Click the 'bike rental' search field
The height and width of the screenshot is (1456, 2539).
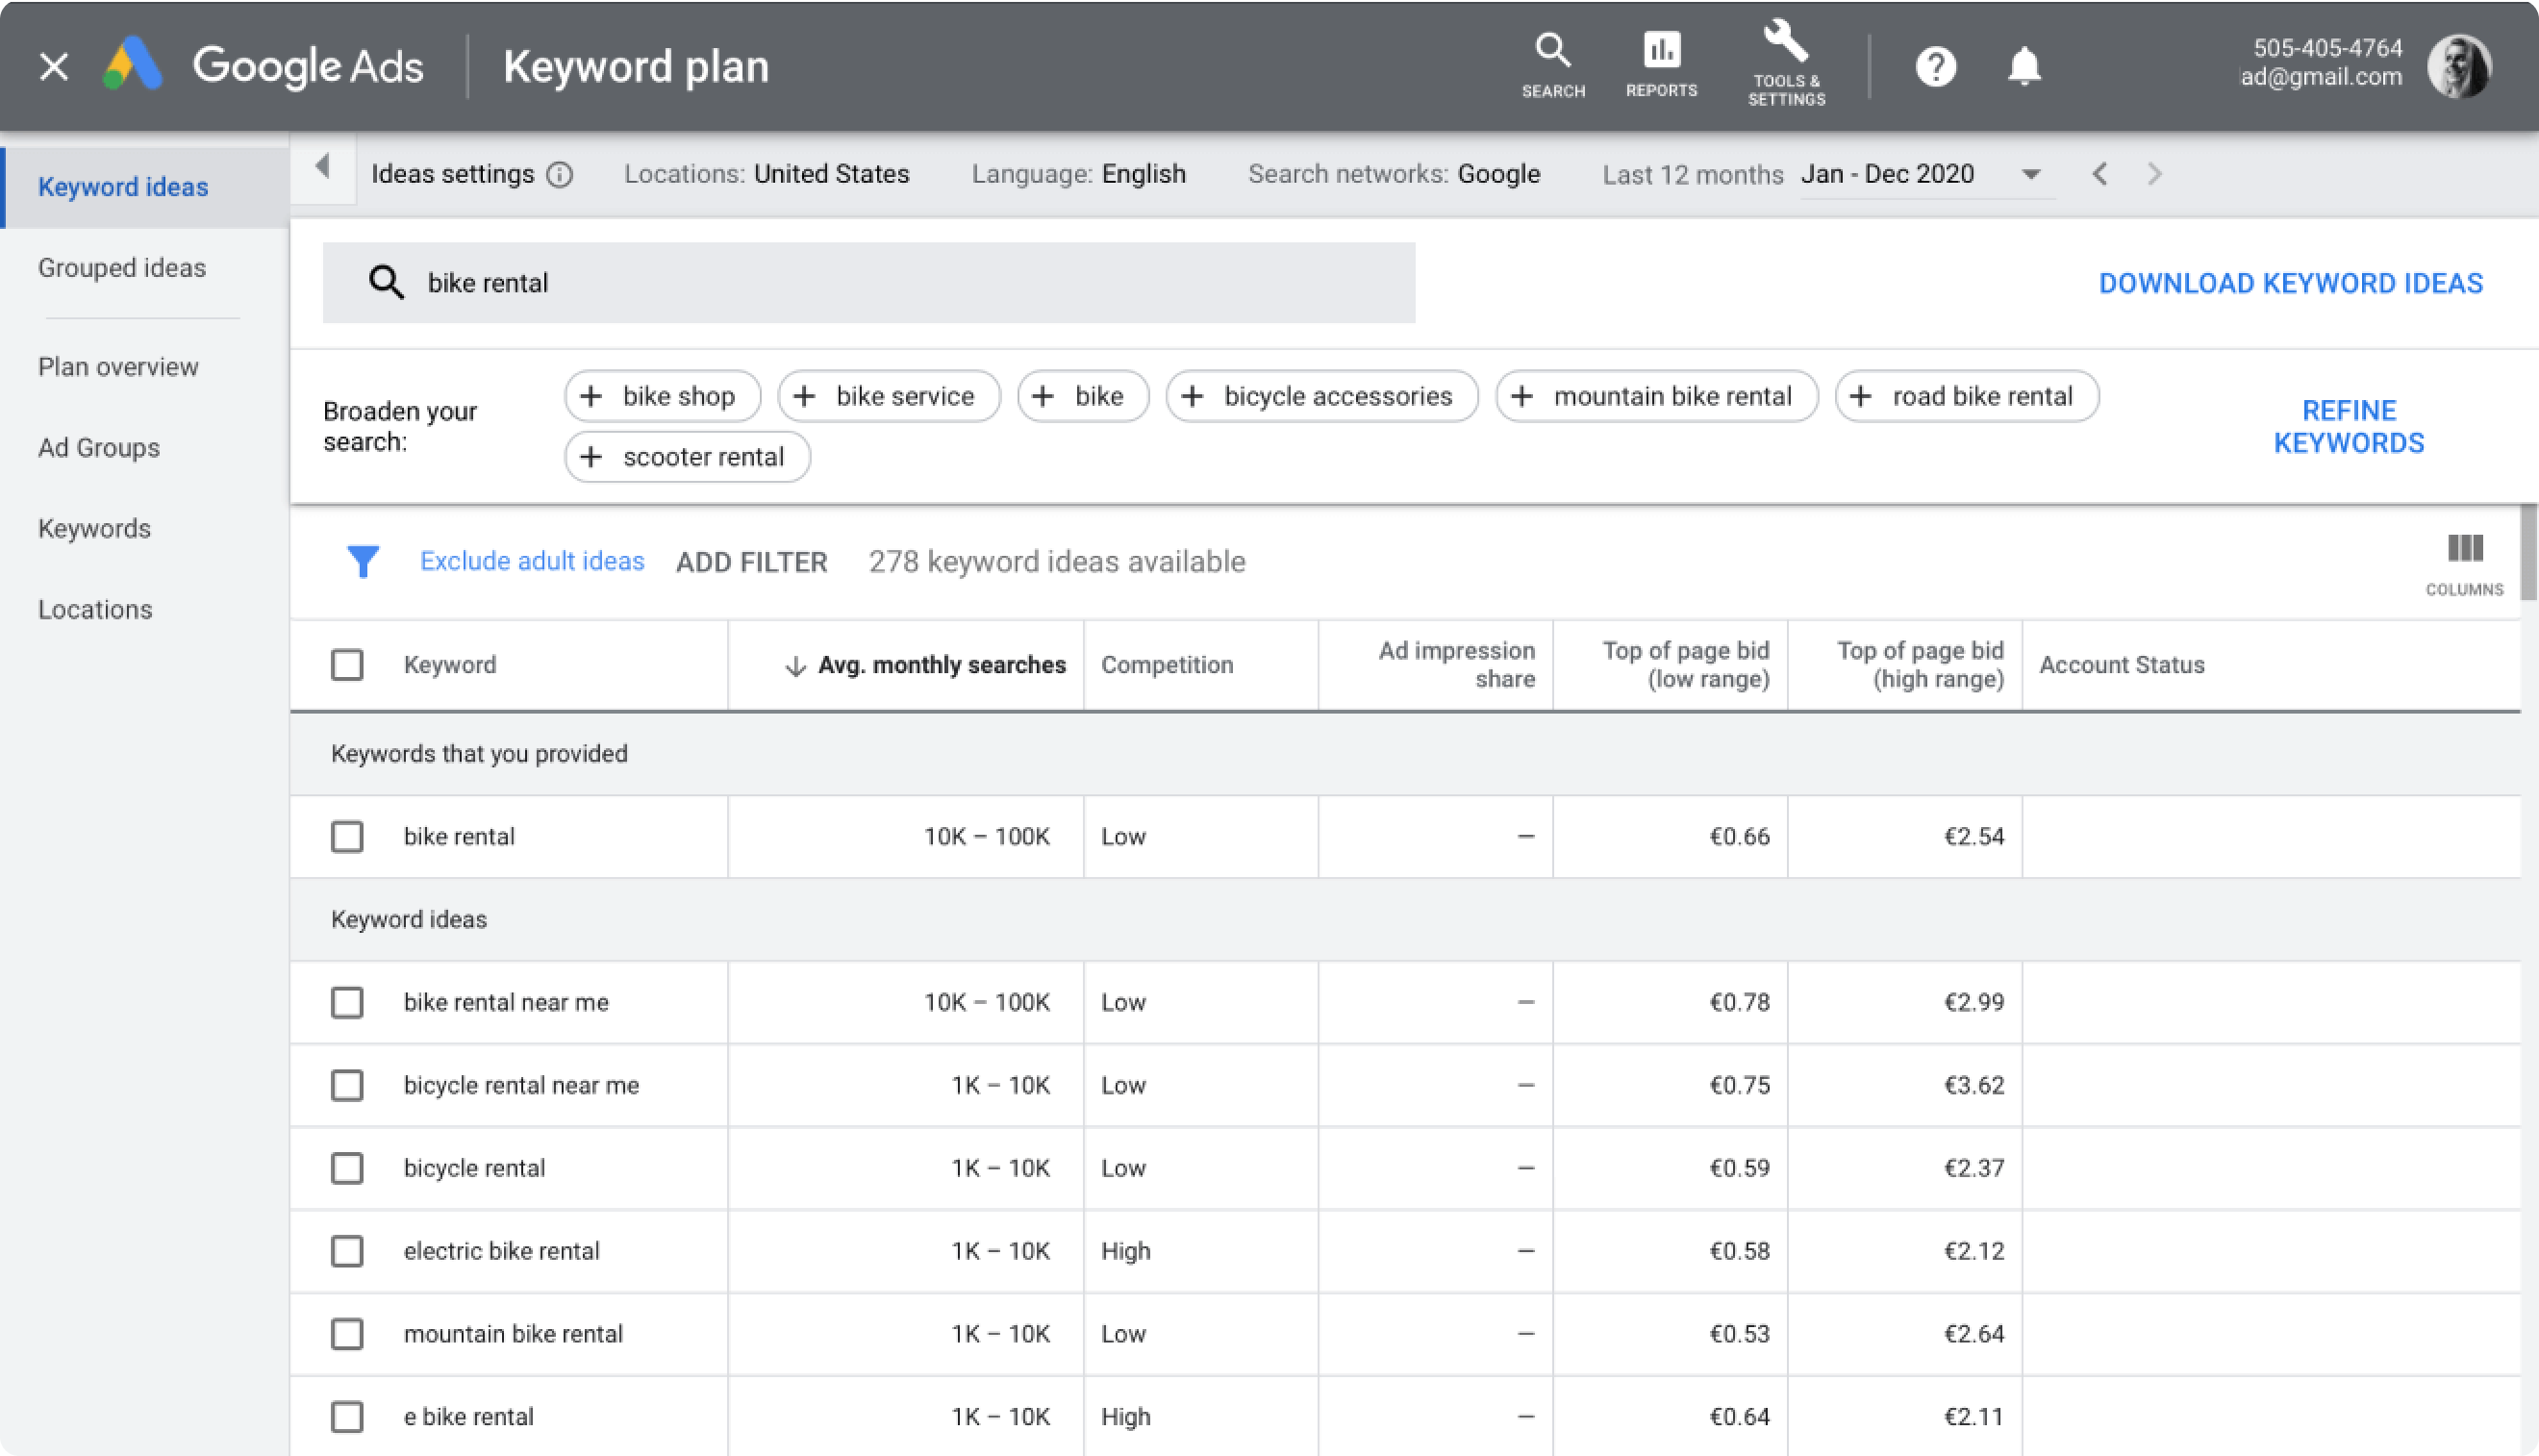pyautogui.click(x=868, y=283)
